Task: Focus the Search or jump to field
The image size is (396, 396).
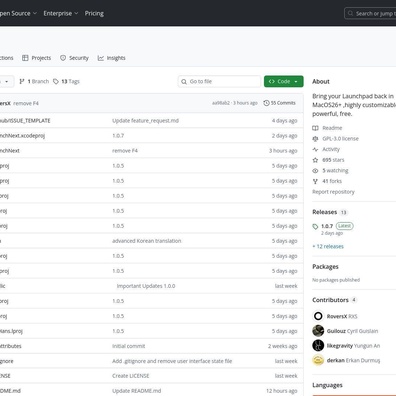Action: 370,13
